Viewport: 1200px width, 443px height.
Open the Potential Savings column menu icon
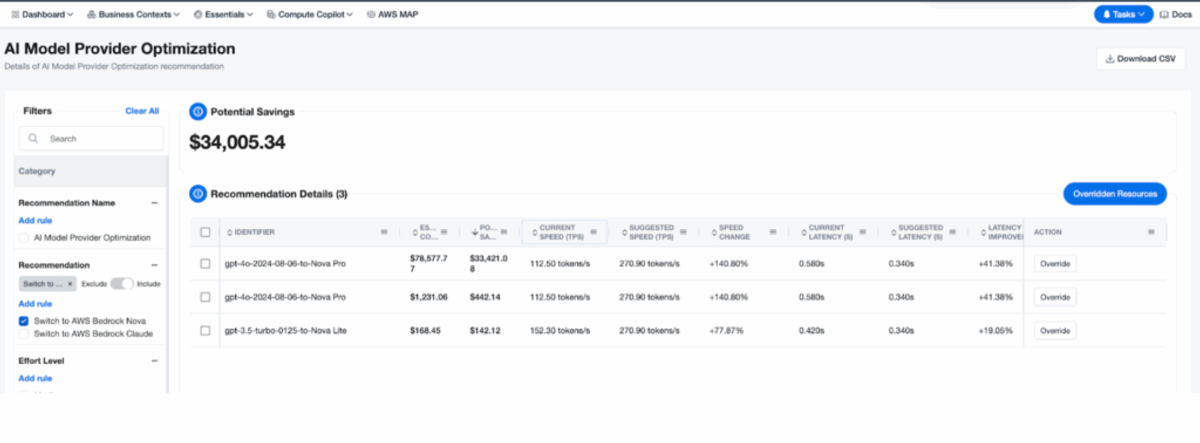coord(503,232)
